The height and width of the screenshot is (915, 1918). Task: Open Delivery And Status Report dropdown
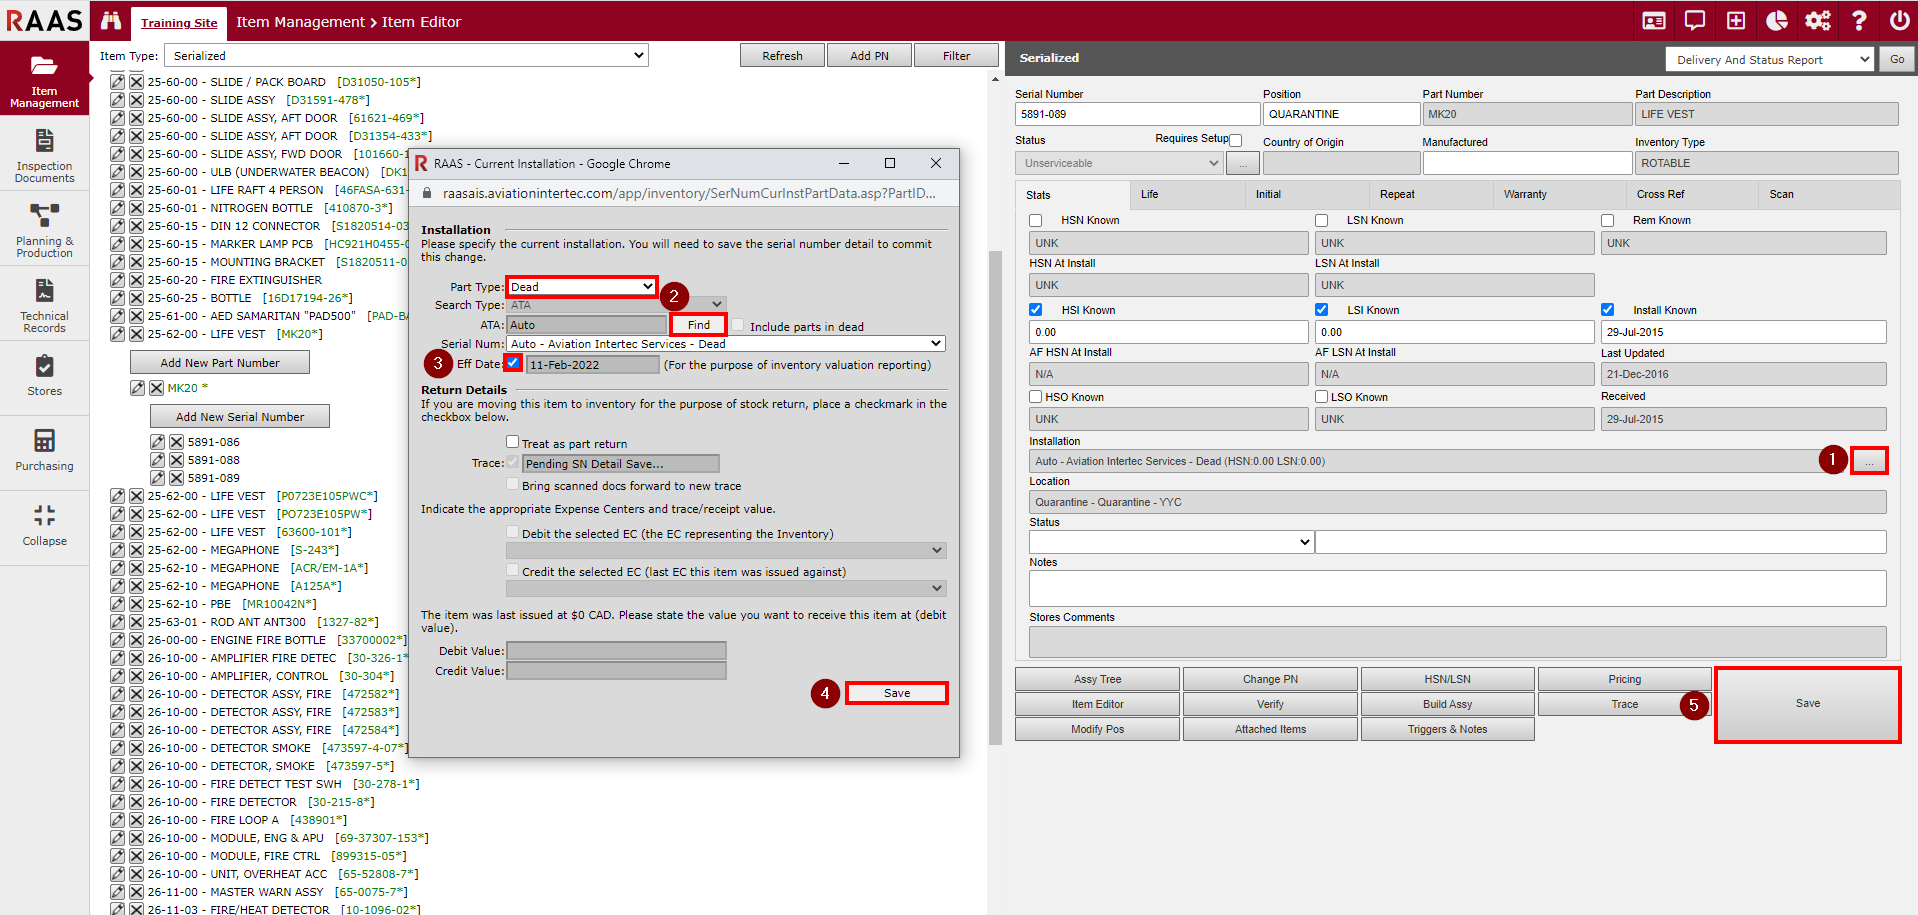click(x=1768, y=60)
